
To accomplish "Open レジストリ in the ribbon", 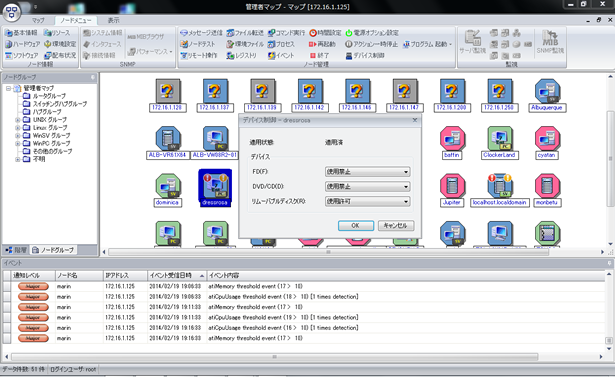I will [x=241, y=56].
